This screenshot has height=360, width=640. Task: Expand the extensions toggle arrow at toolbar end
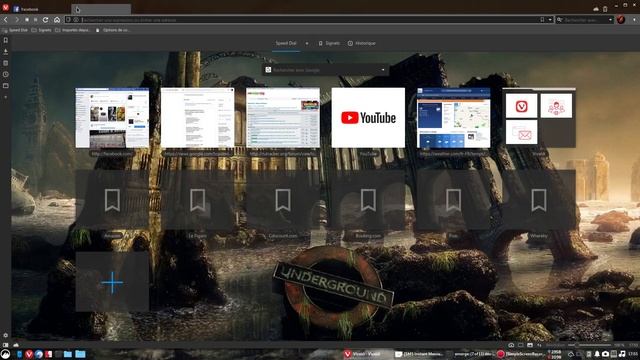pyautogui.click(x=634, y=20)
